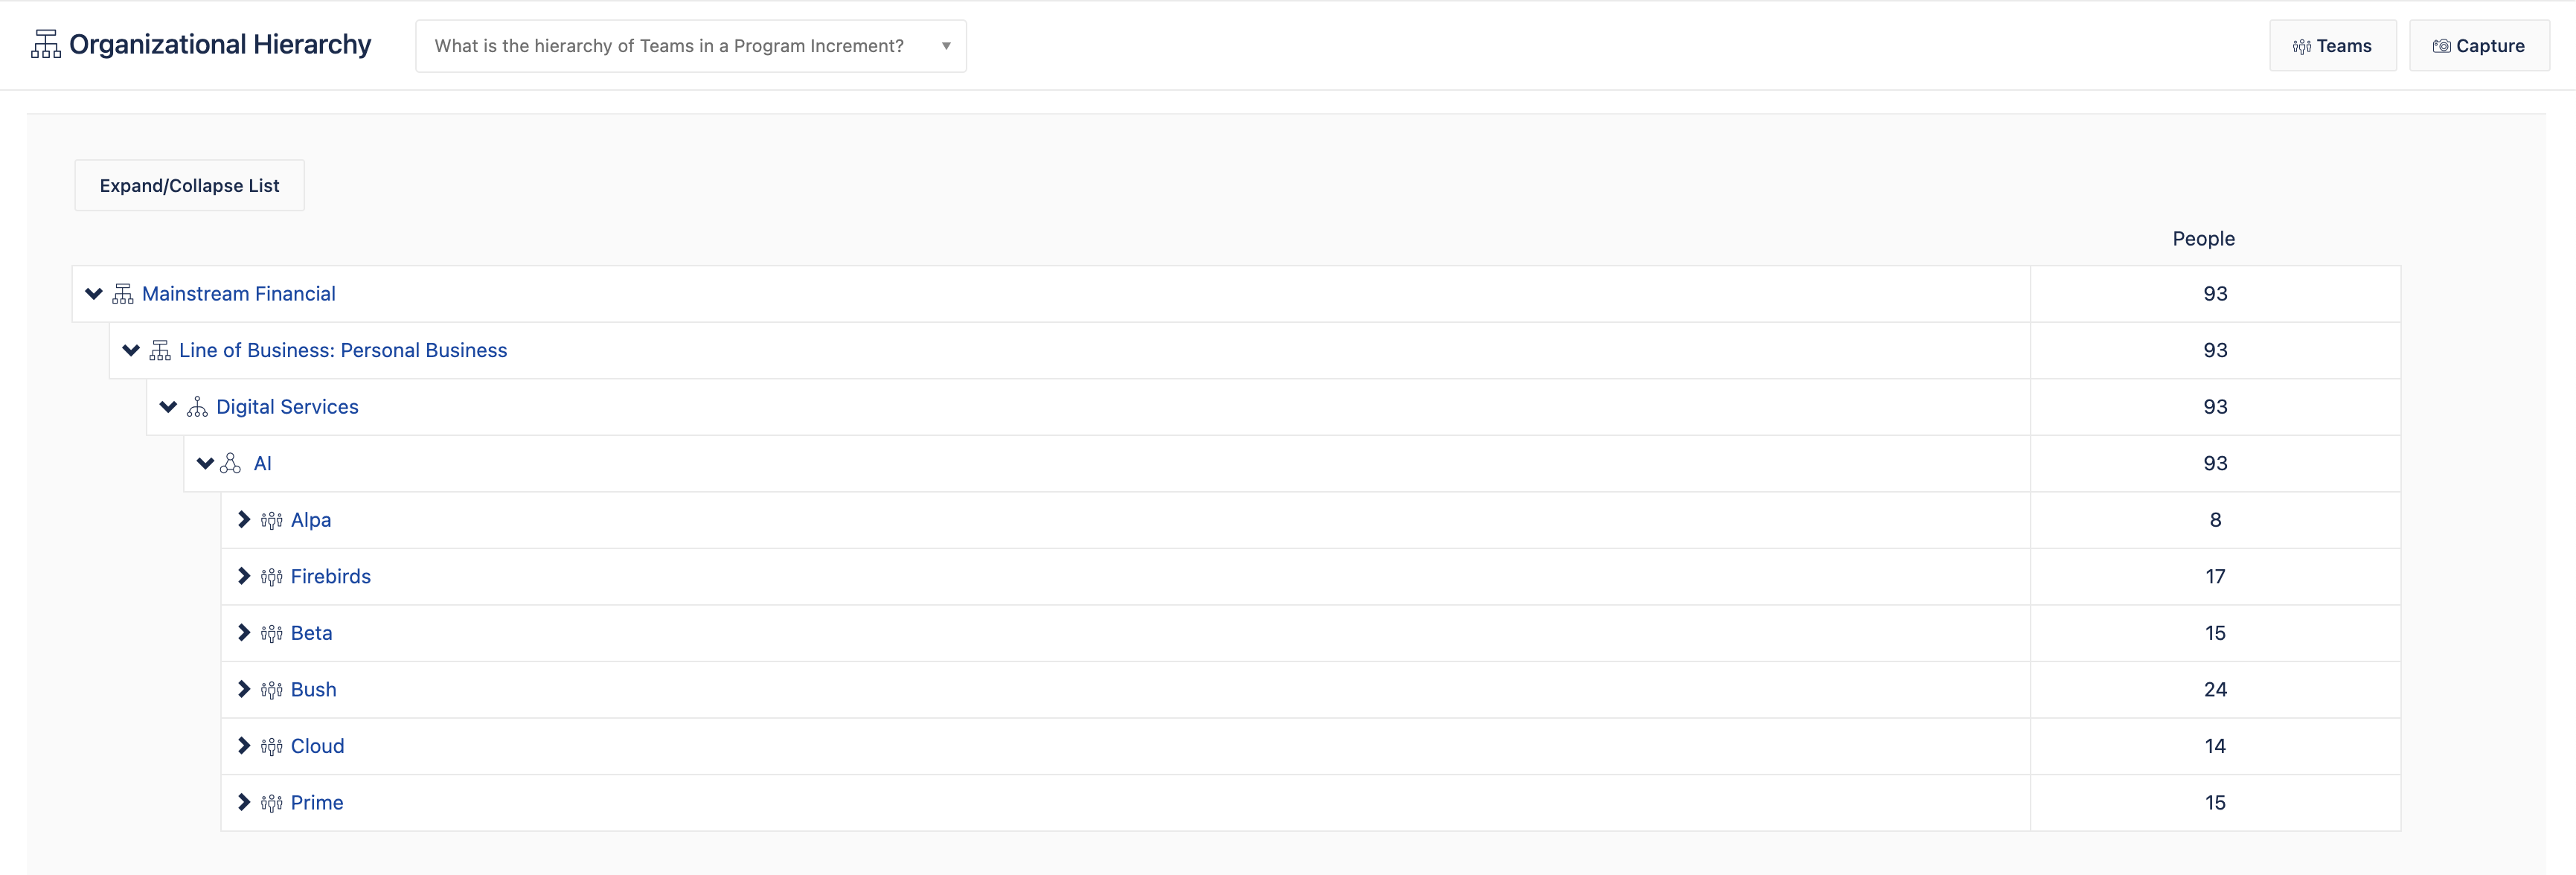Click the hierarchy icon beside Mainstream Financial
This screenshot has height=875, width=2576.
click(x=123, y=294)
